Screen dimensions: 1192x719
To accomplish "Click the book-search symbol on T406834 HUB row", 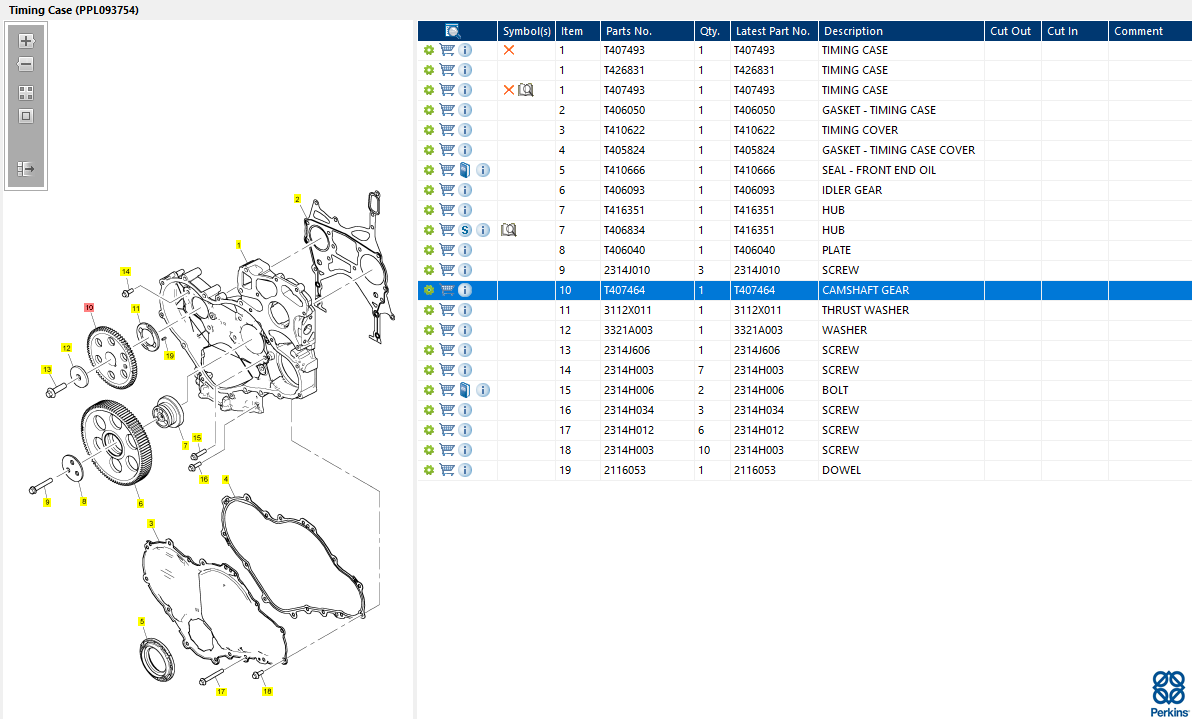I will pos(509,230).
